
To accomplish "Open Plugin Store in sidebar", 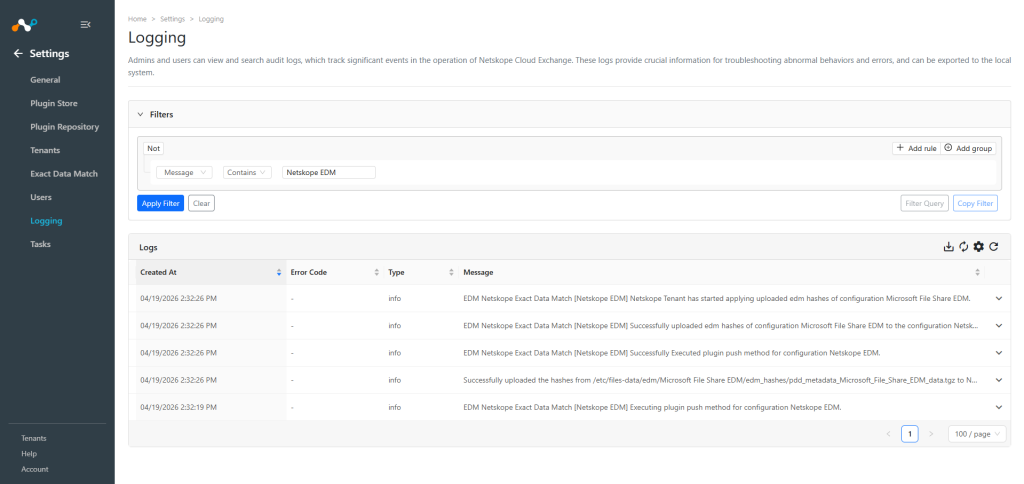I will [x=54, y=103].
